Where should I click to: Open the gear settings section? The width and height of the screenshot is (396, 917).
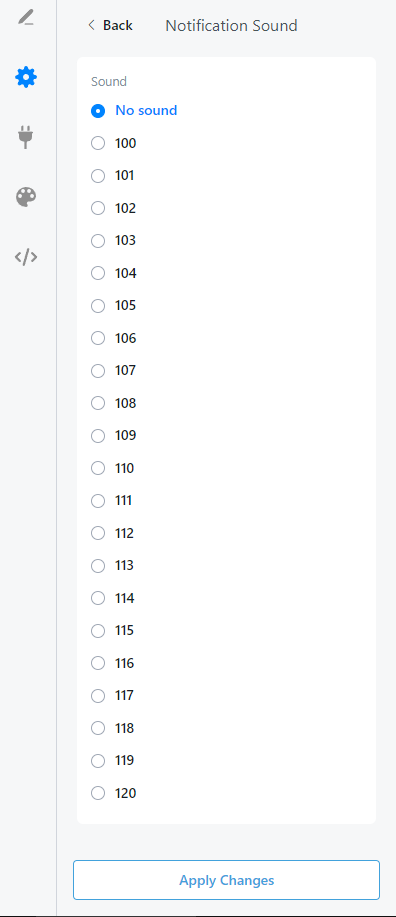tap(26, 77)
